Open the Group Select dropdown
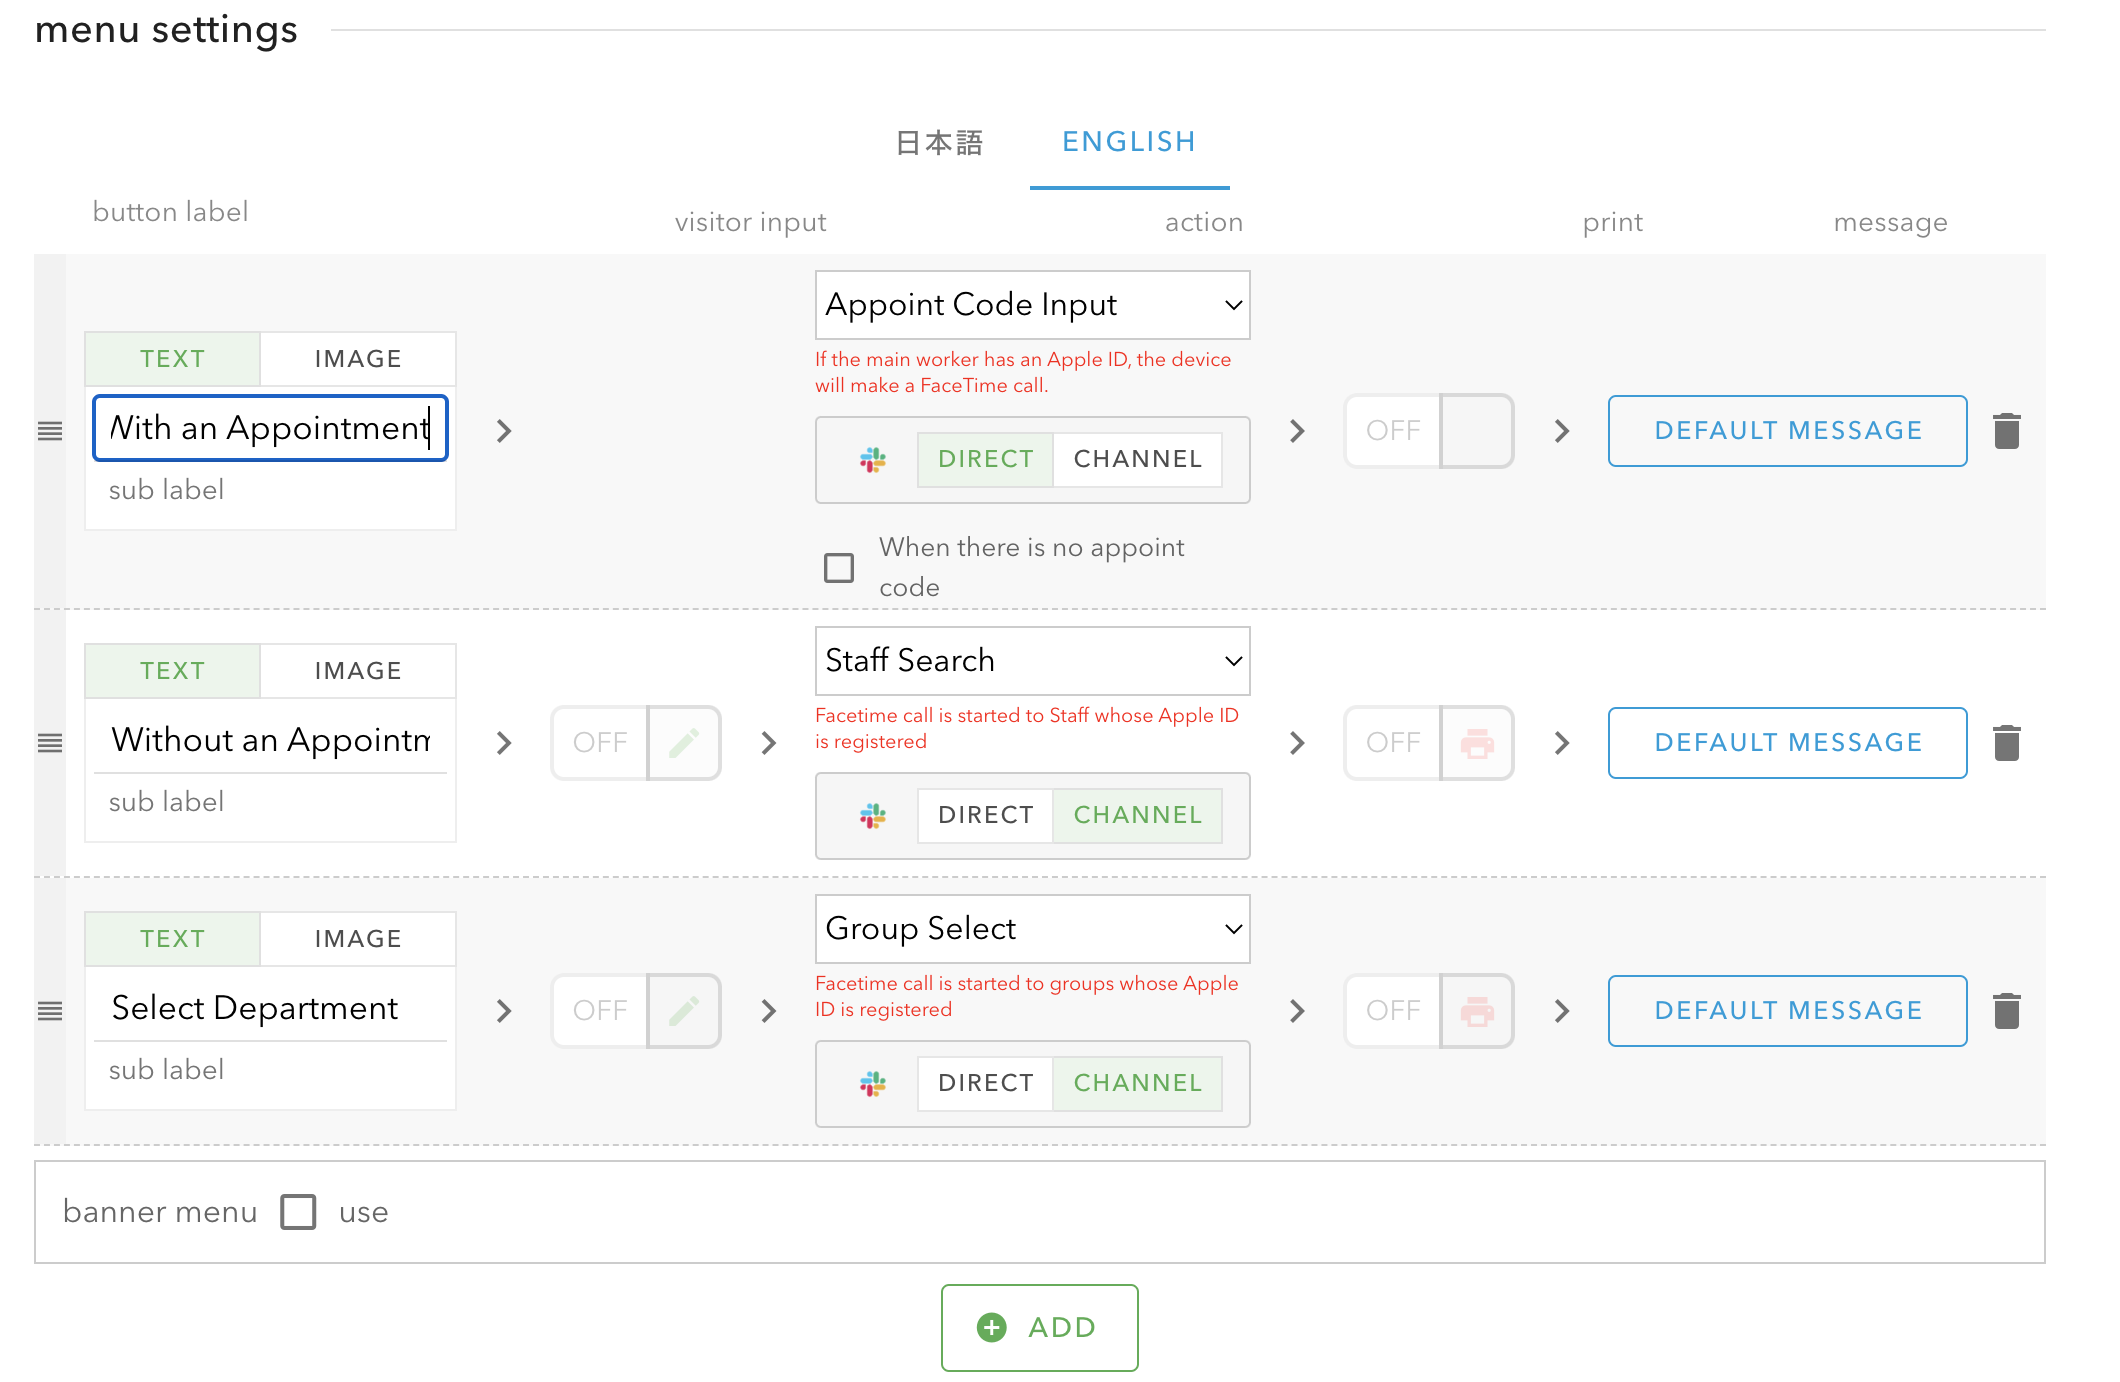Screen dimensions: 2120x1382 click(x=1032, y=929)
